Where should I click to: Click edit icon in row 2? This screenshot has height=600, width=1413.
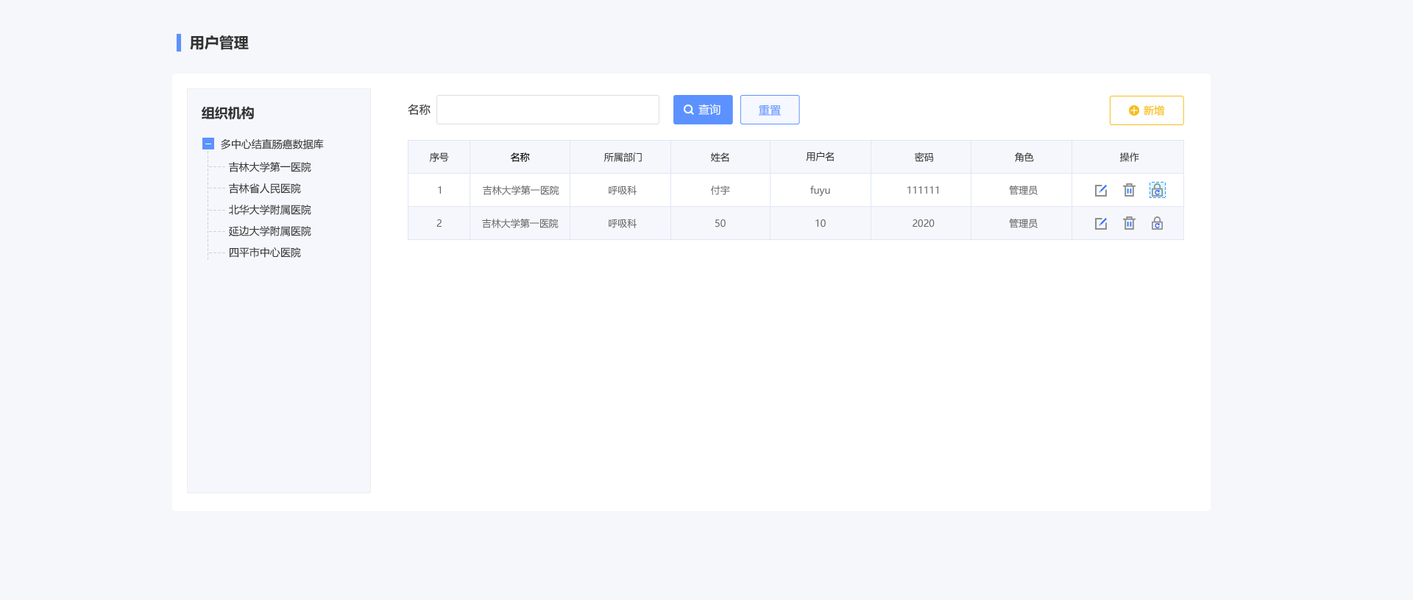1100,223
